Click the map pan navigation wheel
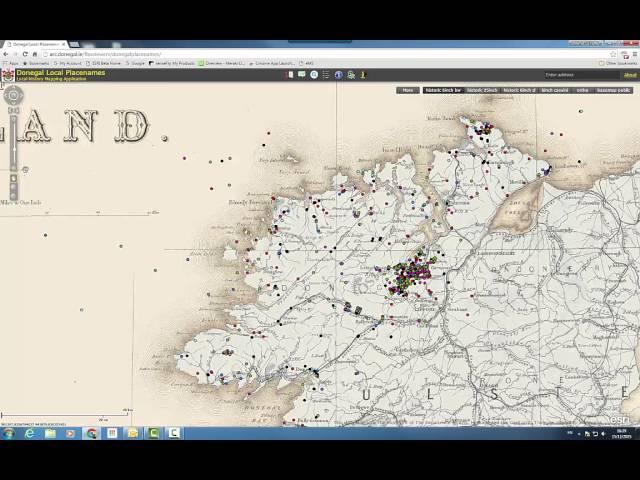640x480 pixels. (x=13, y=96)
